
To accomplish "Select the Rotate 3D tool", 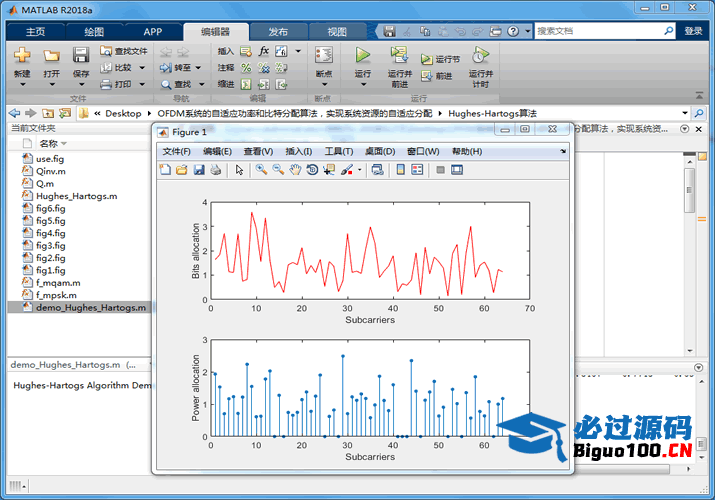I will 312,170.
